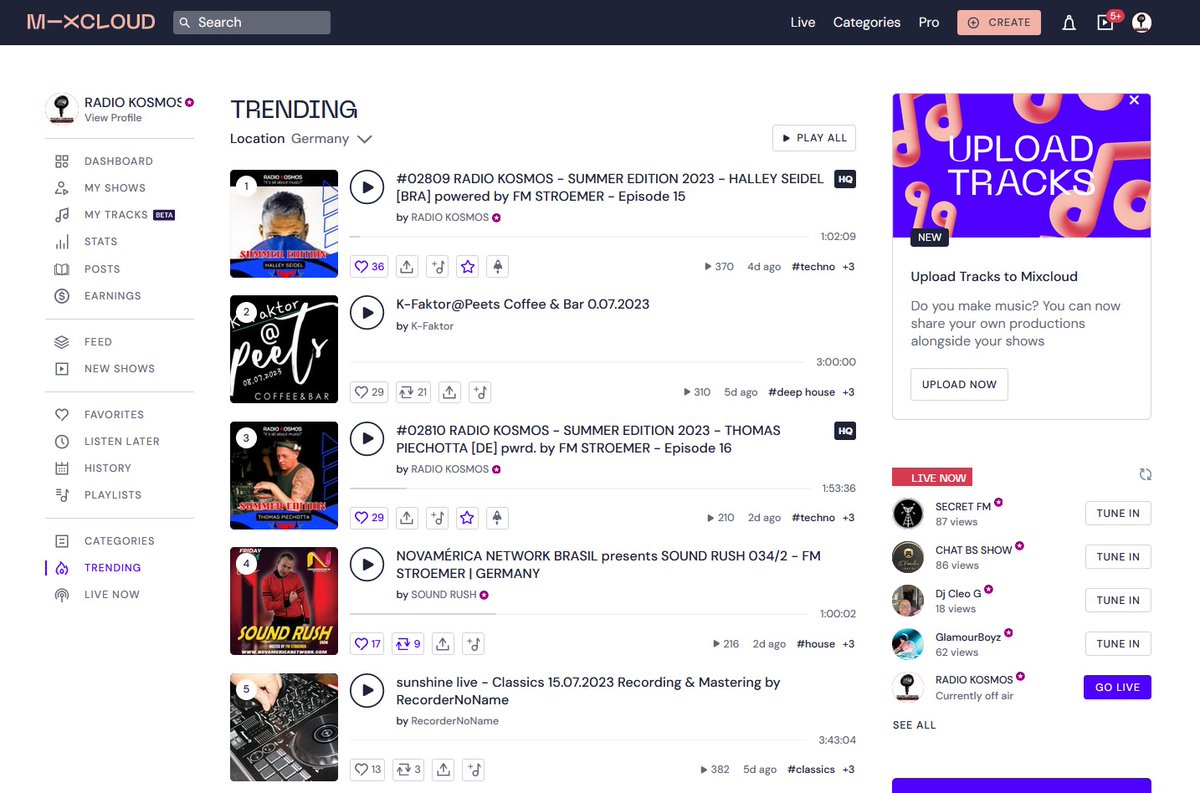Share the Sound Rush 034/2 show

click(x=444, y=644)
